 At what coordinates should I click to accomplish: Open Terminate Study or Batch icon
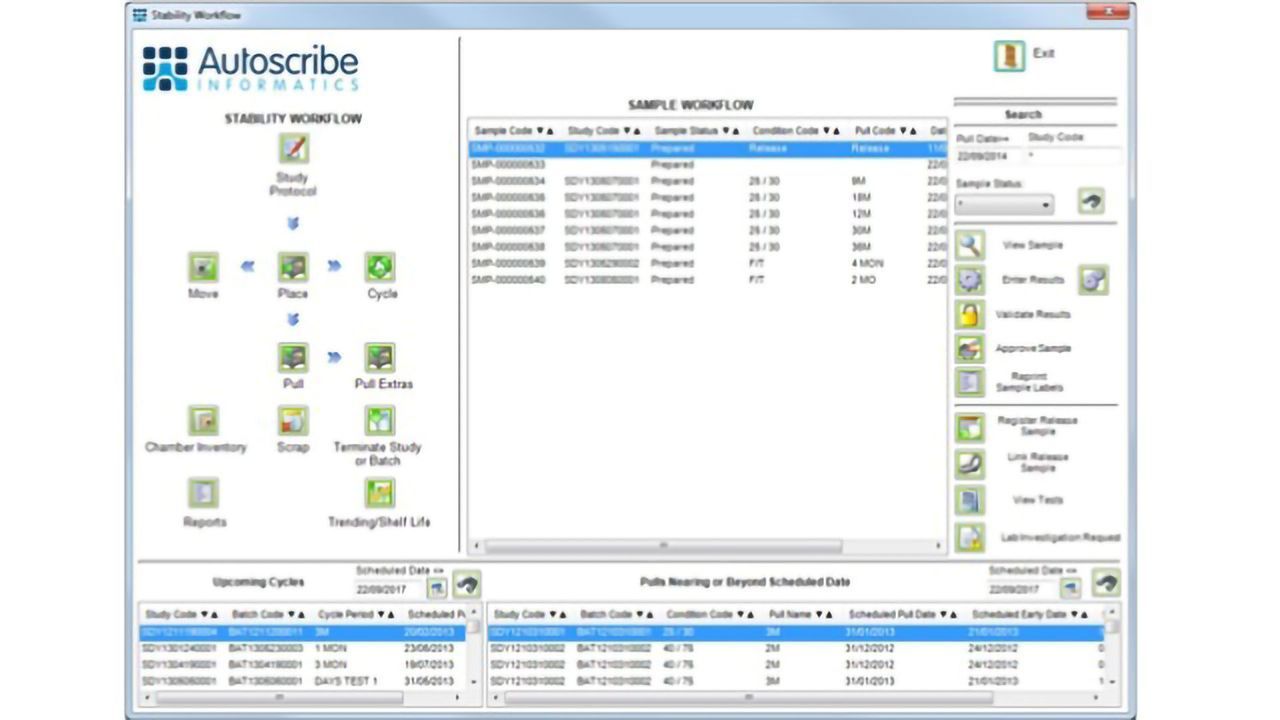point(380,420)
